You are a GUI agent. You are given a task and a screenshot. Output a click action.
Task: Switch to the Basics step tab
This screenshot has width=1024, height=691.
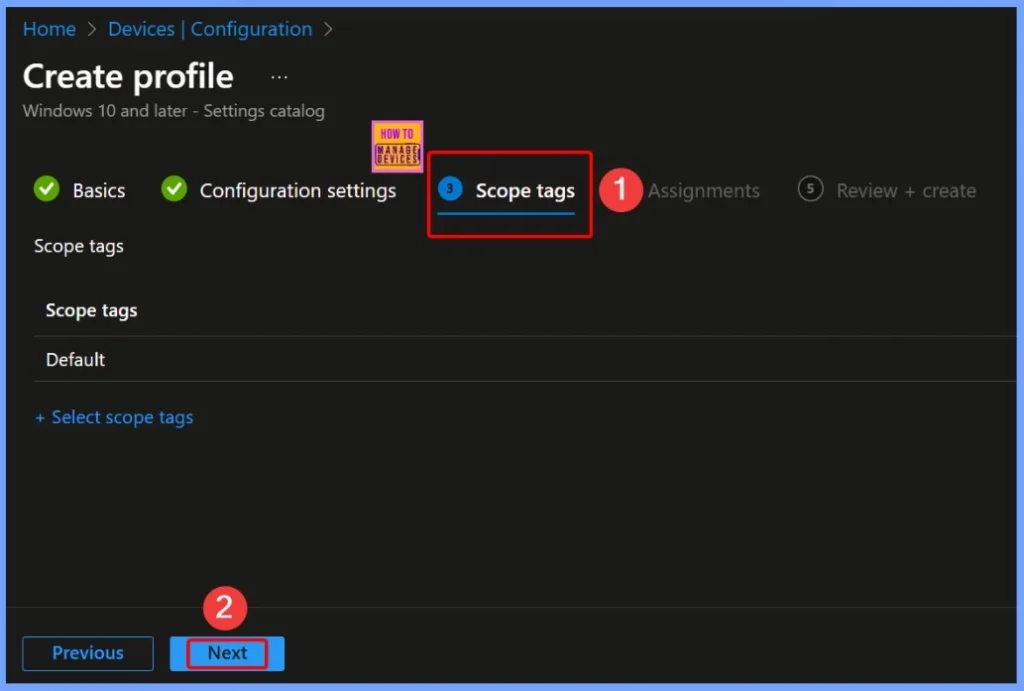coord(98,190)
